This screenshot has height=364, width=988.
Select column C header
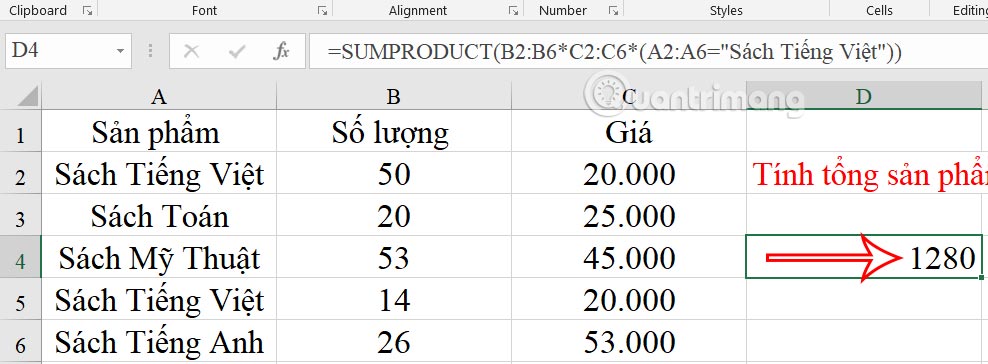(x=629, y=96)
